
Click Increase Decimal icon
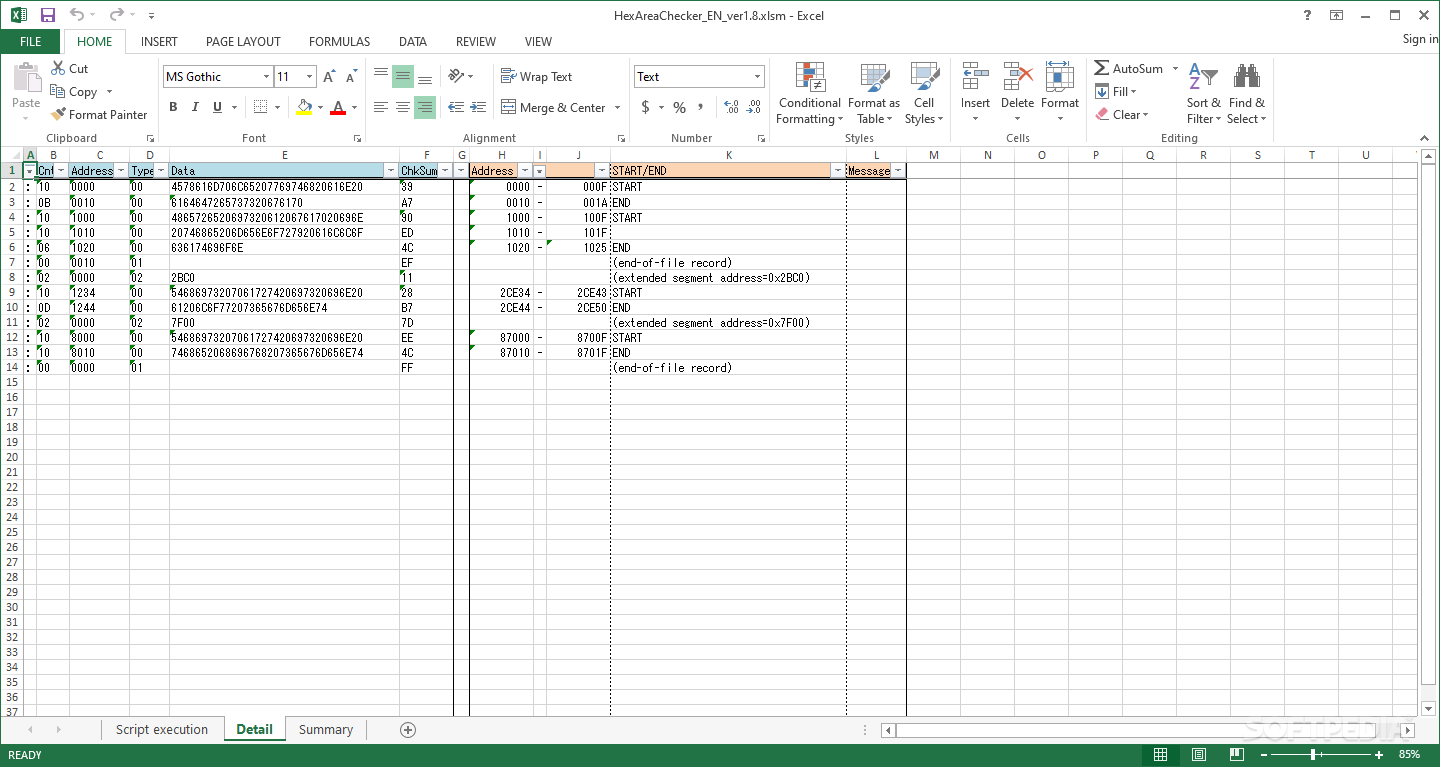(730, 107)
